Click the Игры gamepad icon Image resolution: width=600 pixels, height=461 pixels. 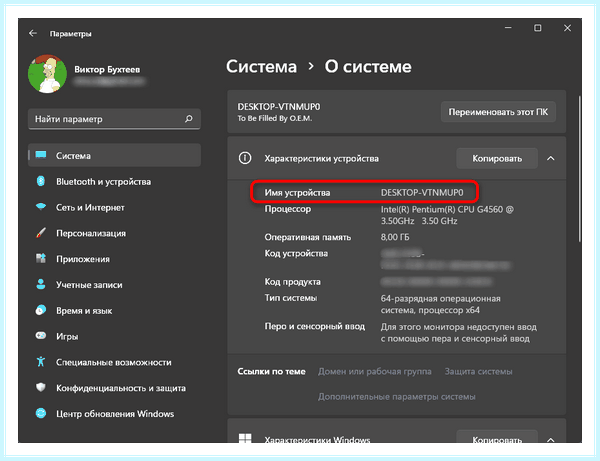click(41, 336)
